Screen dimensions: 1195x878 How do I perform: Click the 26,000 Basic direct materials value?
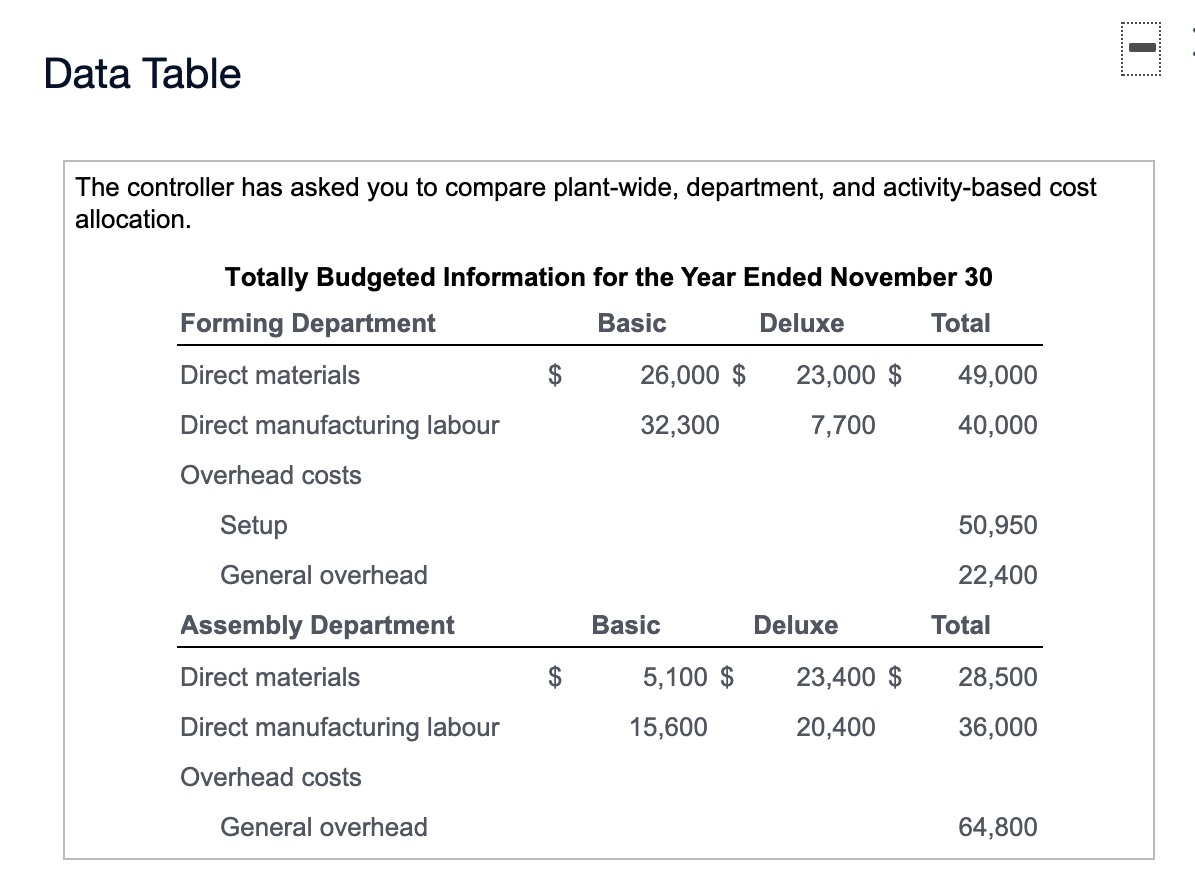click(679, 375)
